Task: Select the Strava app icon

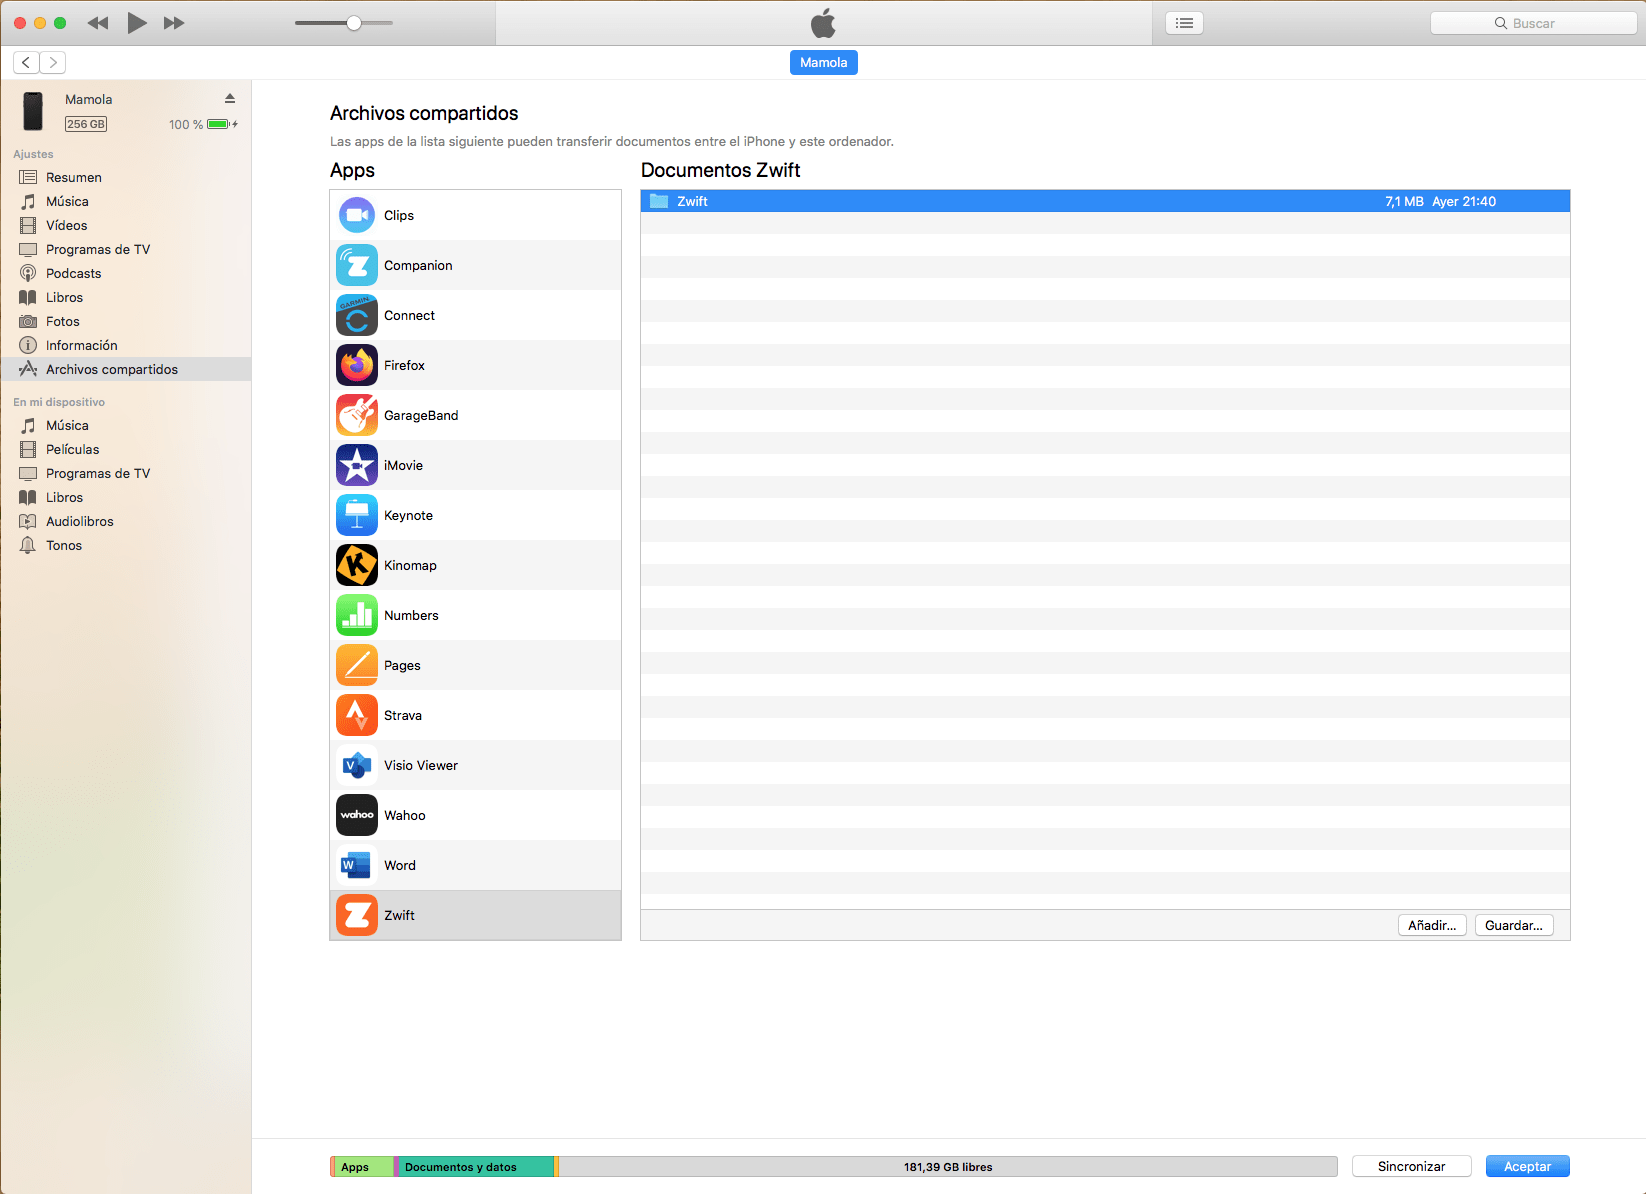Action: click(357, 715)
